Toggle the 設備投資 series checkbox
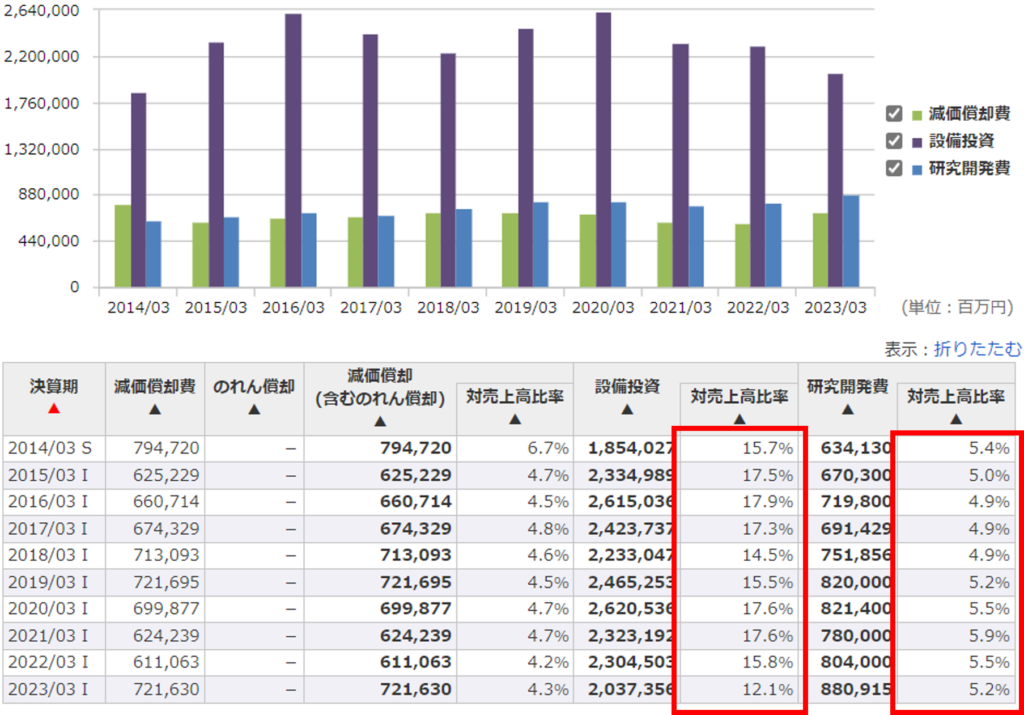This screenshot has width=1024, height=715. [x=895, y=141]
